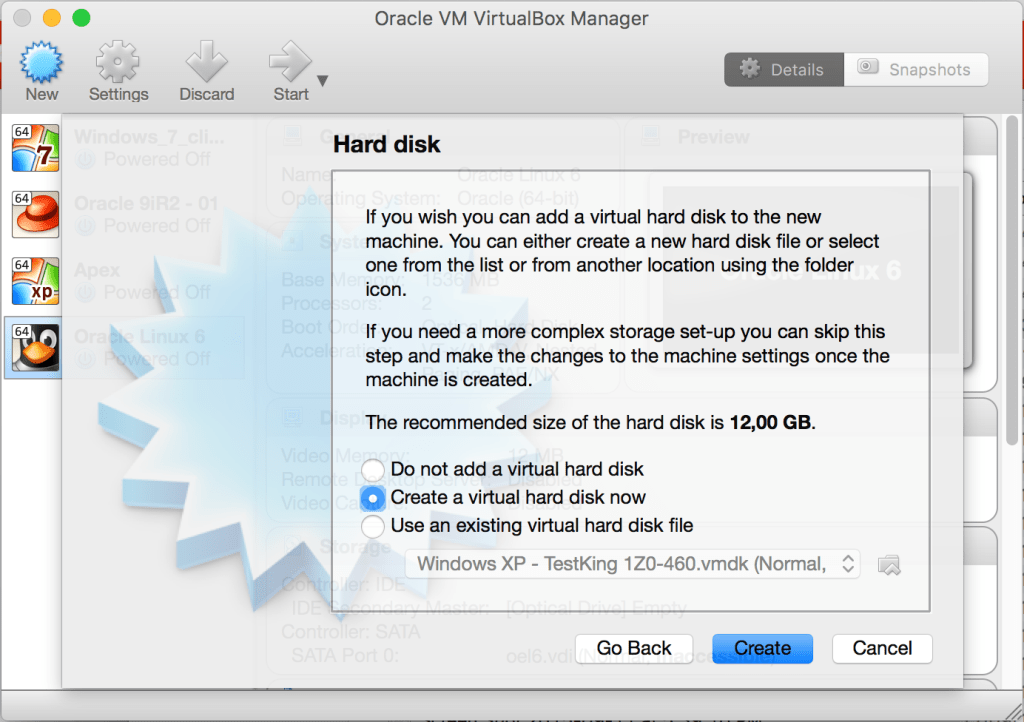Click the Go Back button
This screenshot has height=722, width=1024.
tap(633, 648)
